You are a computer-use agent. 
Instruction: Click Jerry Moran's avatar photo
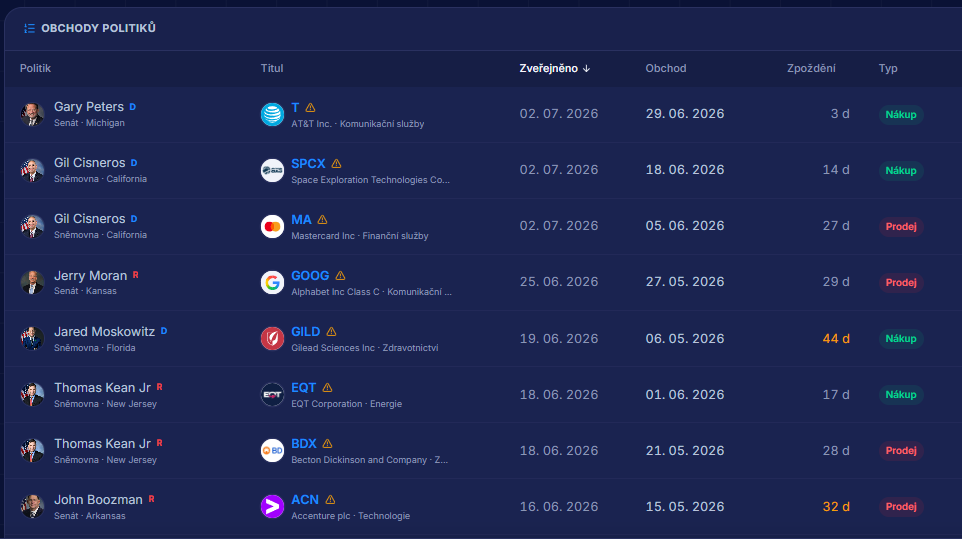[x=32, y=283]
